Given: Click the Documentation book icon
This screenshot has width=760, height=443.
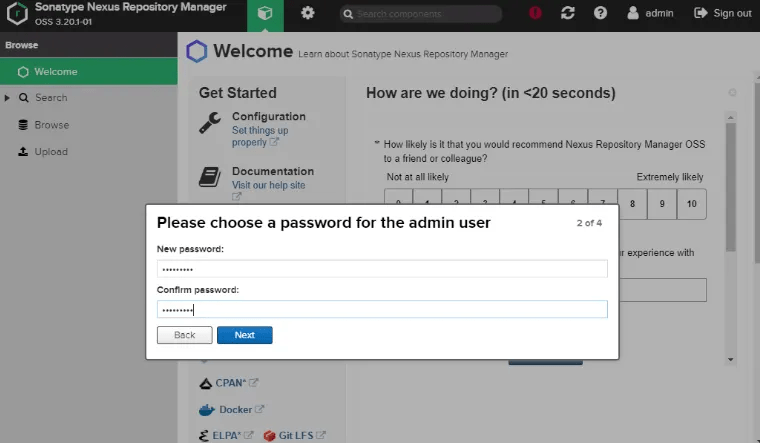Looking at the screenshot, I should coord(210,178).
